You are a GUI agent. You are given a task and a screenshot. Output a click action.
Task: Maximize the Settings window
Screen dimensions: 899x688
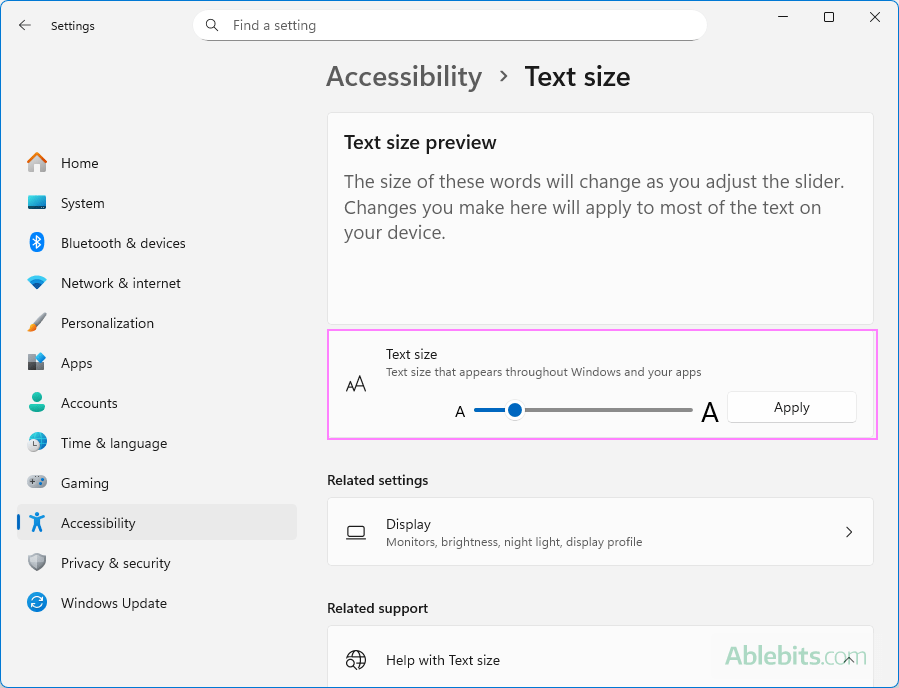(x=829, y=17)
